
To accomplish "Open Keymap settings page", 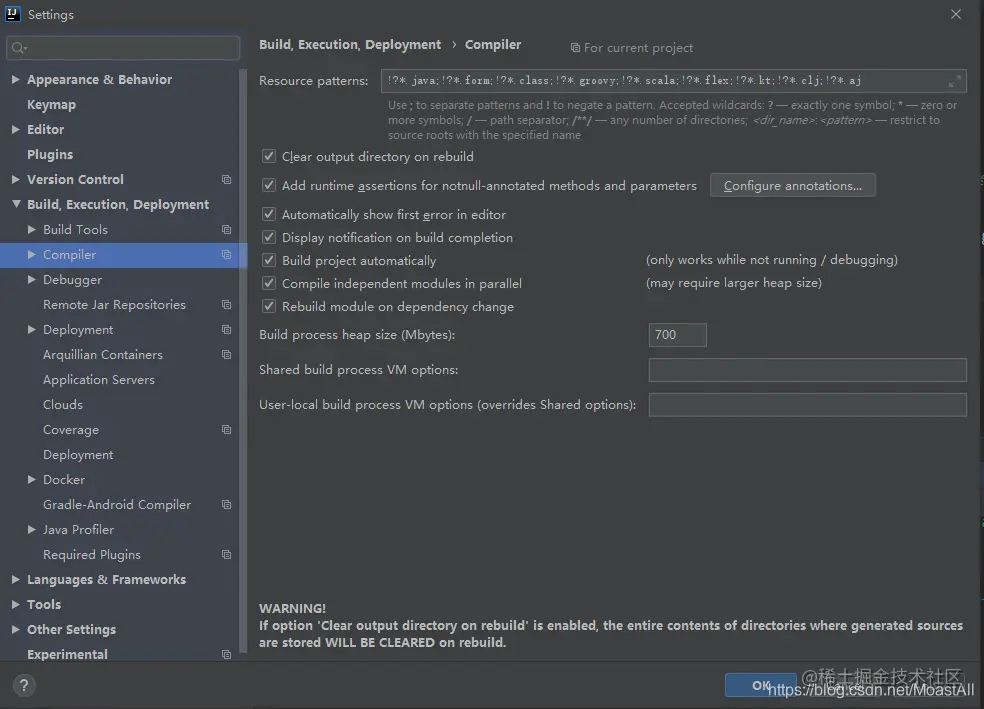I will [51, 105].
